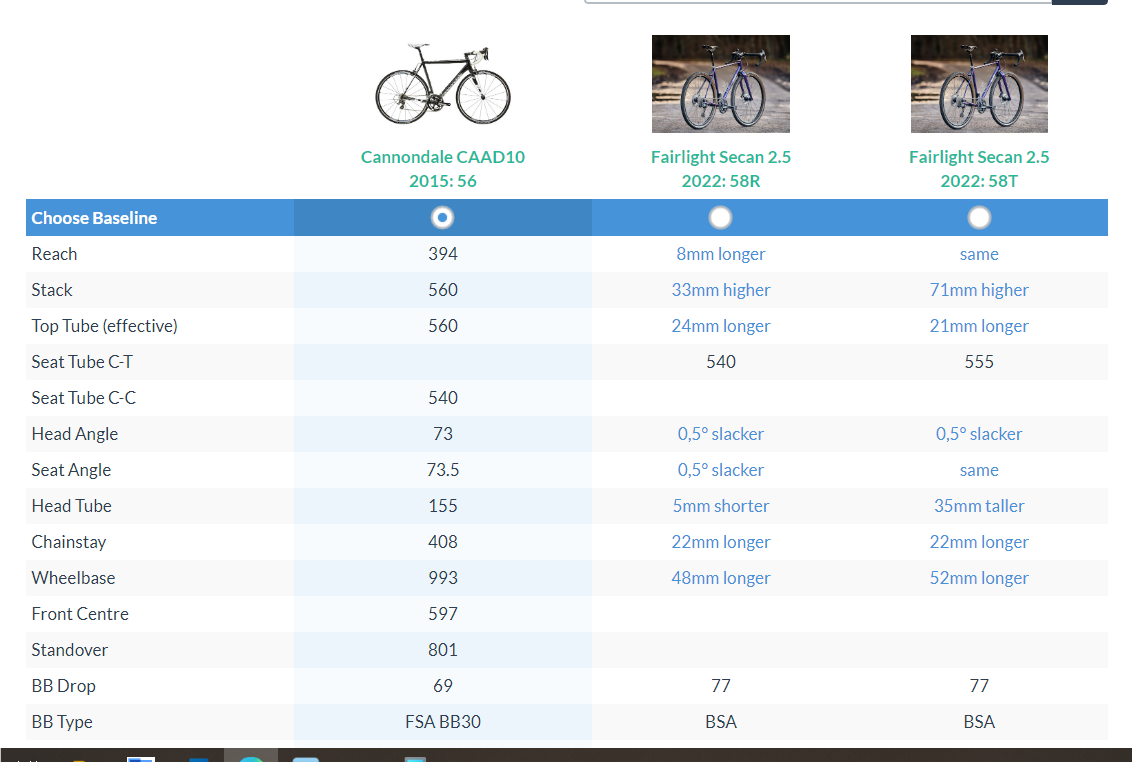Image resolution: width=1132 pixels, height=762 pixels.
Task: Click the Front Centre value 597
Action: point(443,614)
